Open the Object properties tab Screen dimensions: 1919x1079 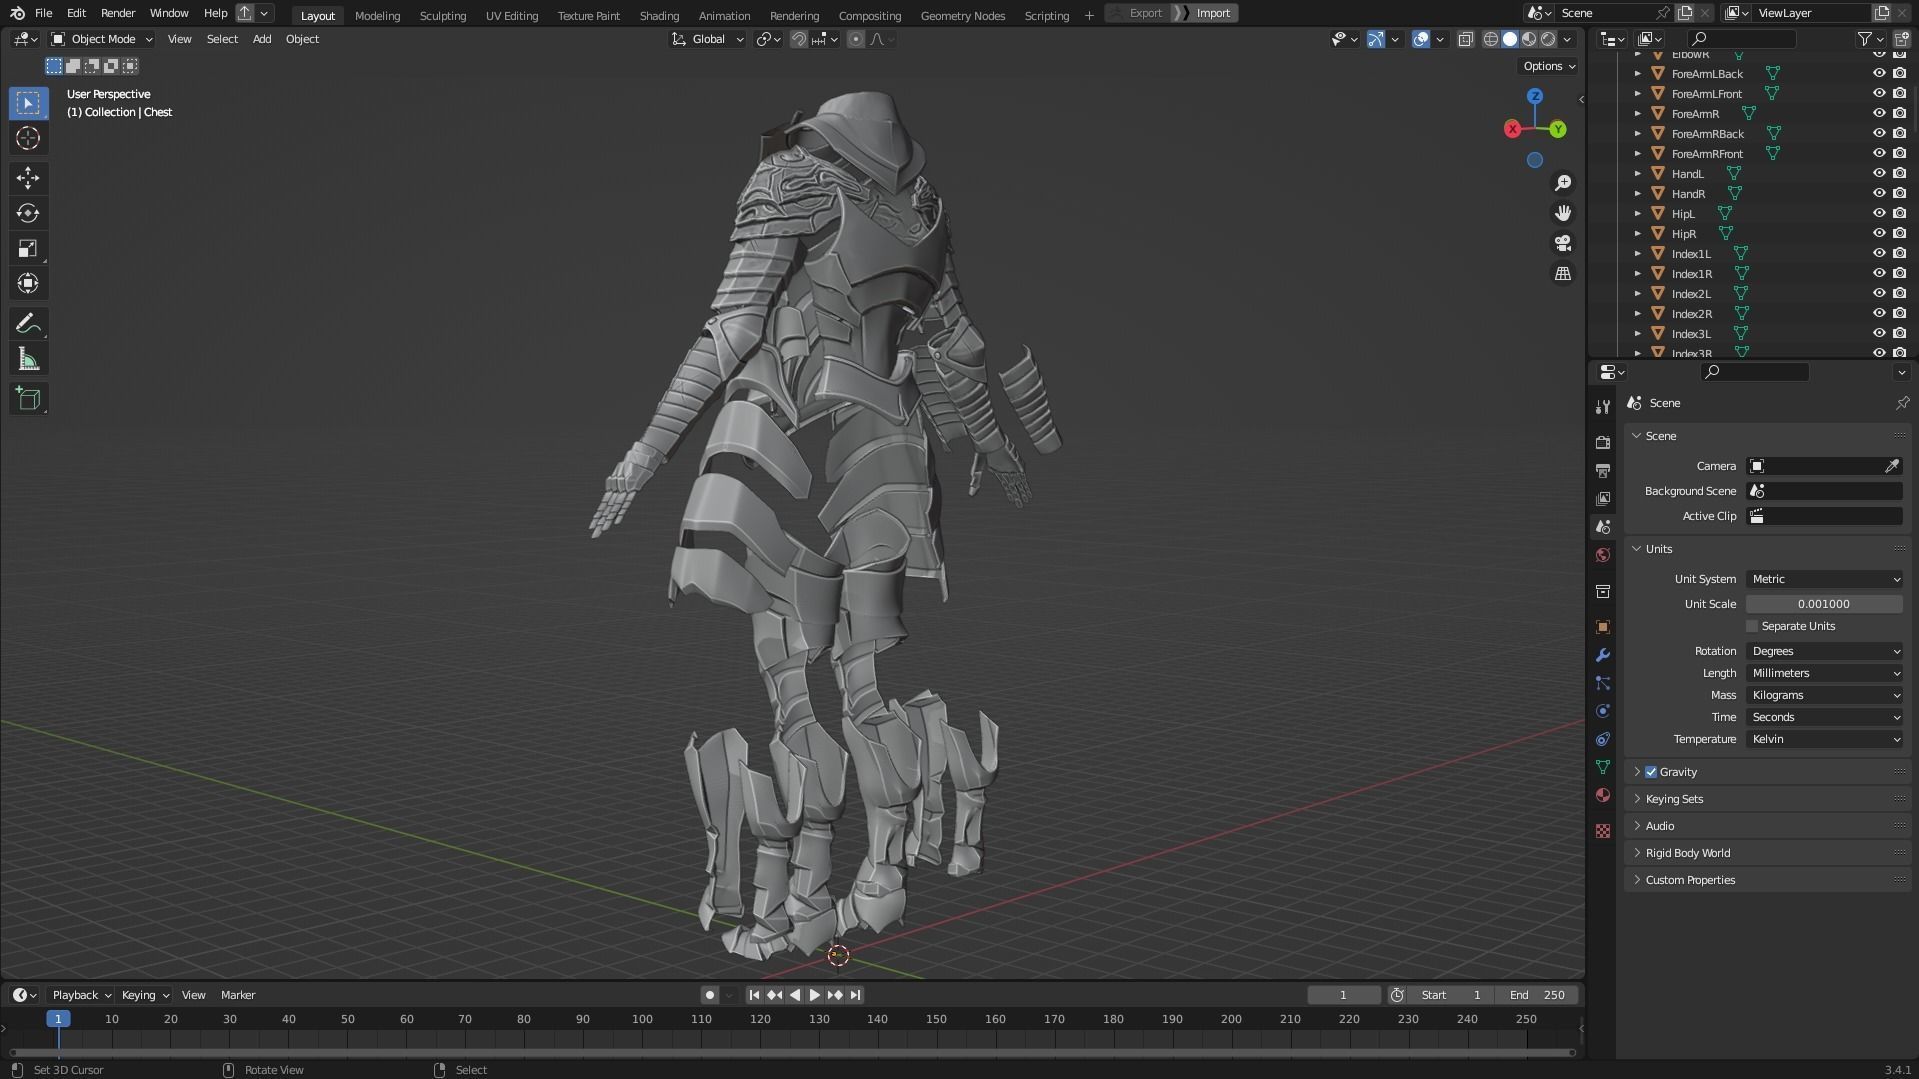[1603, 627]
